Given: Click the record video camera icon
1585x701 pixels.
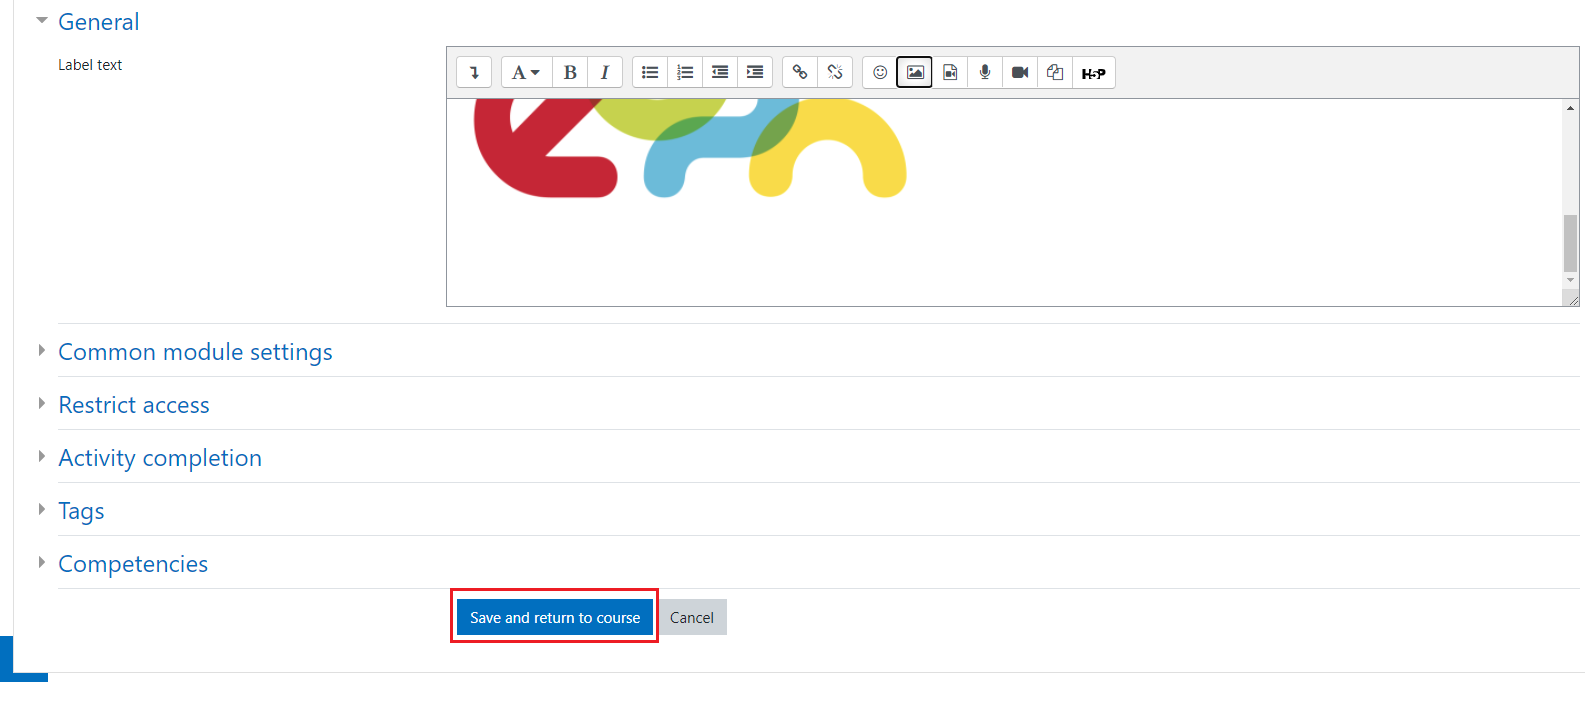Looking at the screenshot, I should click(x=1020, y=72).
